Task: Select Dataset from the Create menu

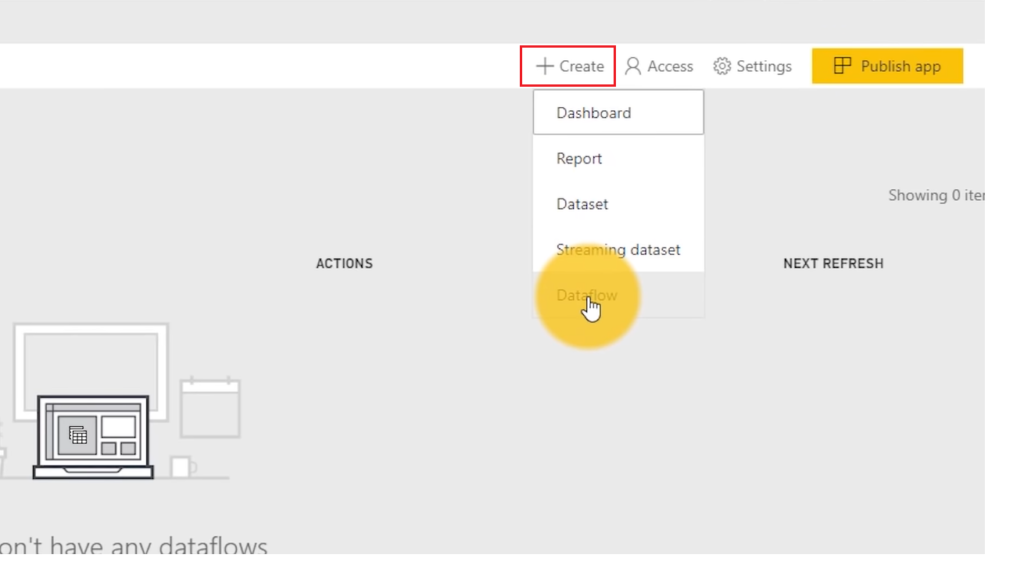Action: [x=582, y=204]
